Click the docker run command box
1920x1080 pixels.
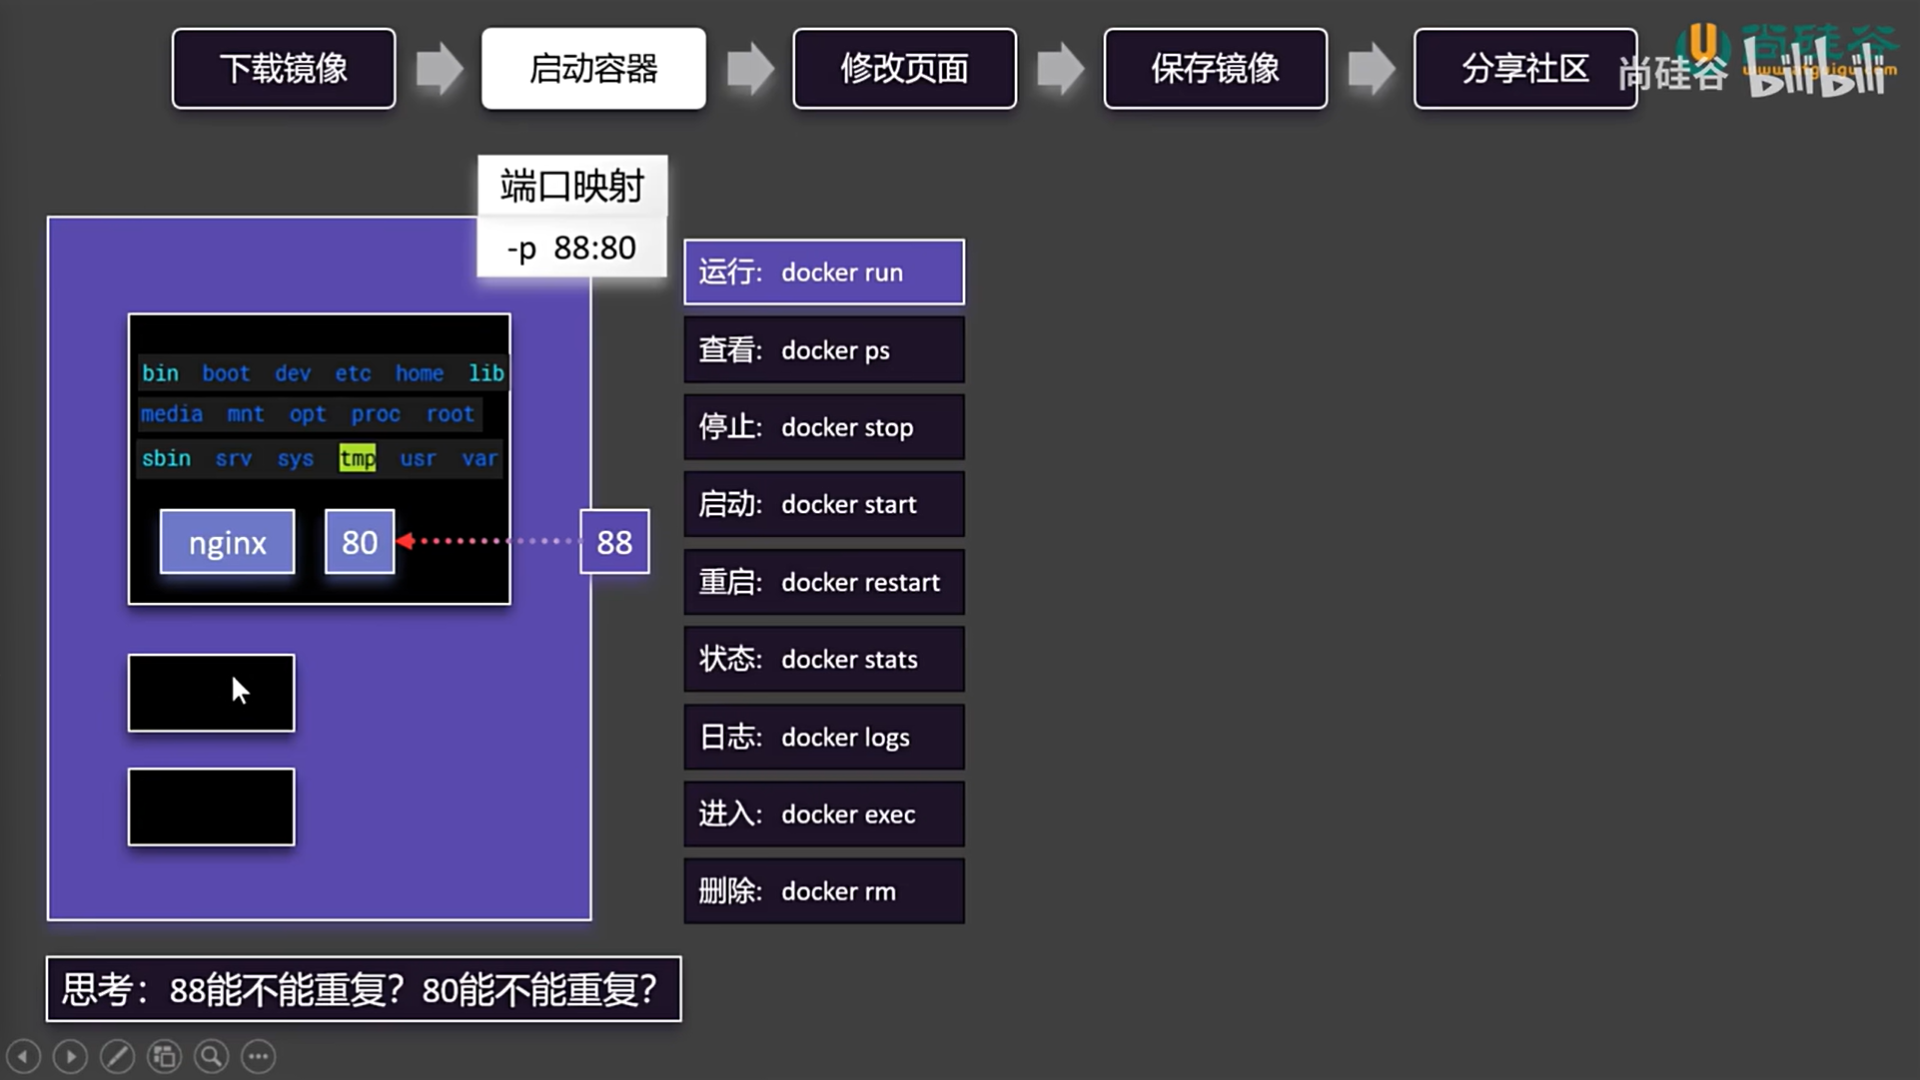pos(824,272)
